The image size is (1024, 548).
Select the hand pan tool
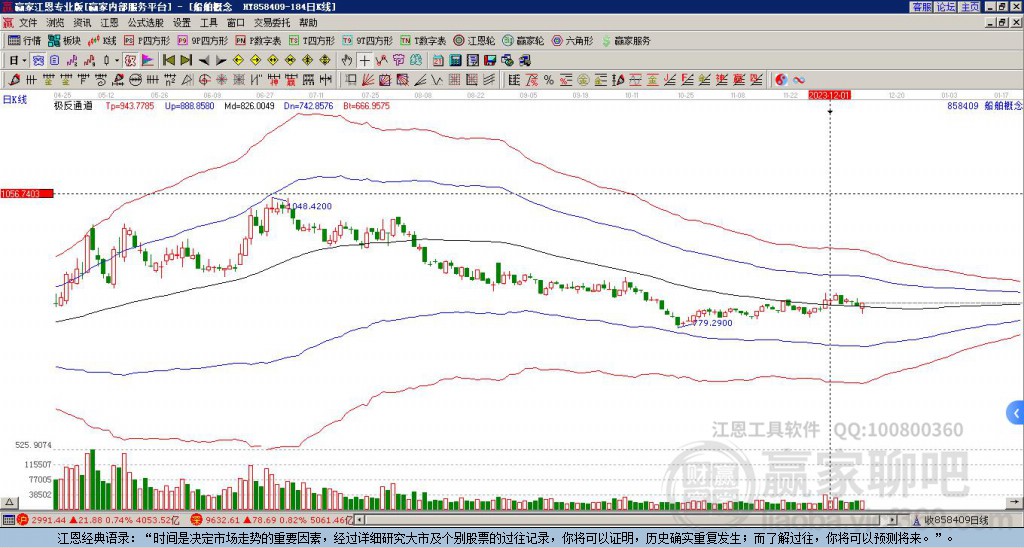(347, 61)
